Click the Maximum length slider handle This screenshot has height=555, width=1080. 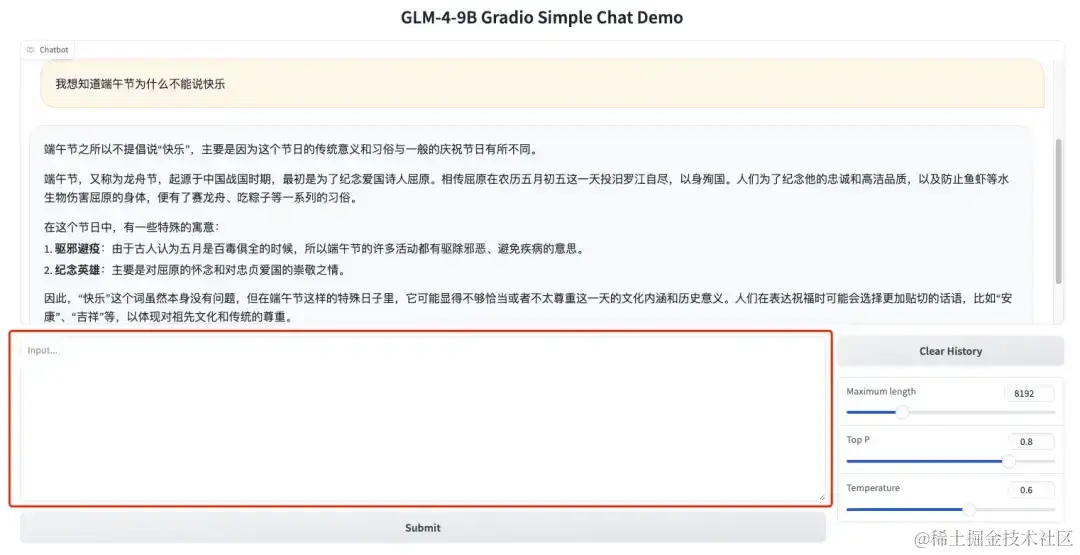(x=902, y=412)
